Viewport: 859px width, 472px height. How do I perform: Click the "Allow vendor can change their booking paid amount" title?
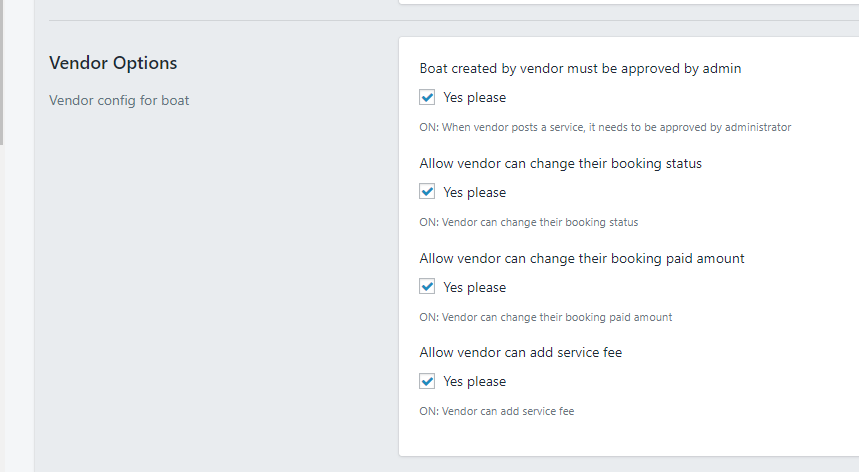(x=582, y=258)
